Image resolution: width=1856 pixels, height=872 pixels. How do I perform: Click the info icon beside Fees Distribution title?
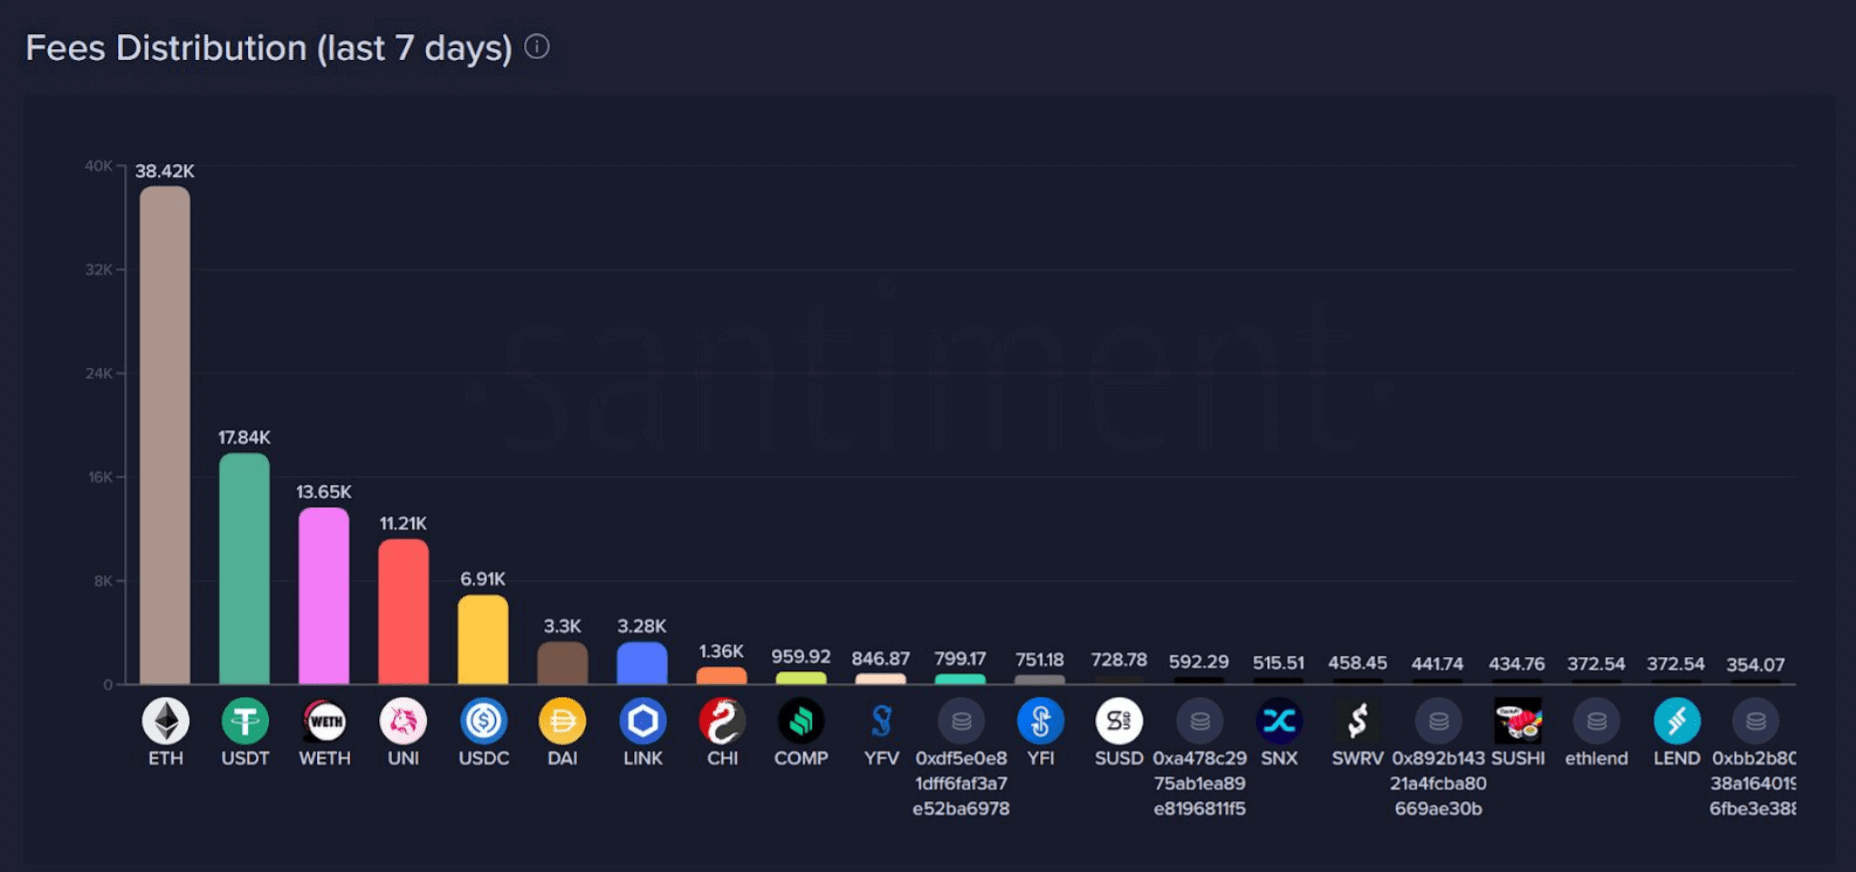tap(537, 47)
